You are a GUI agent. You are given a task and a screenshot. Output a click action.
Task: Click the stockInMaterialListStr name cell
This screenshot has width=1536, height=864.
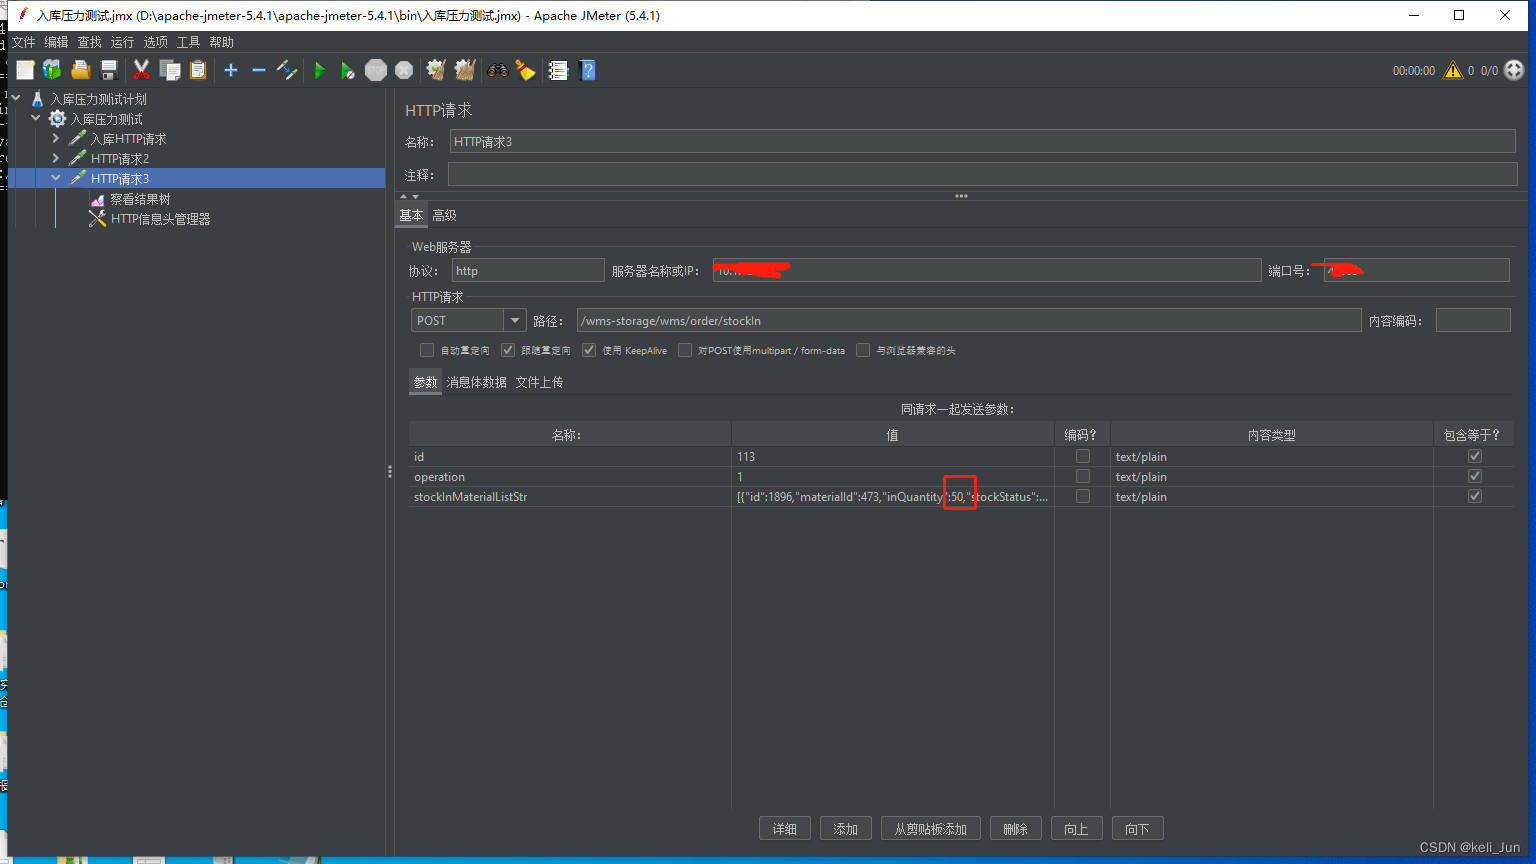(570, 496)
